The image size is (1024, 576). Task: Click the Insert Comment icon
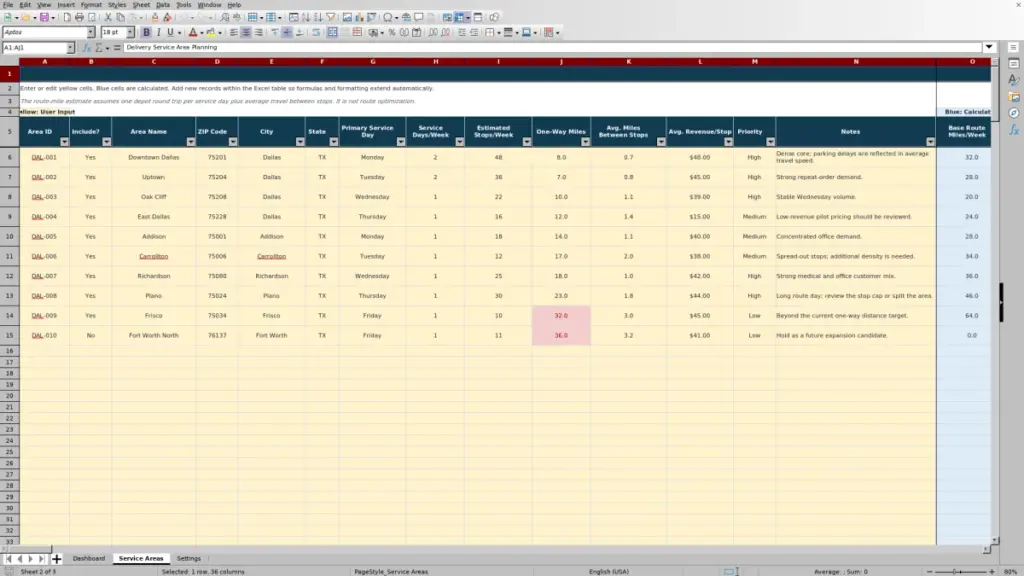pos(419,17)
